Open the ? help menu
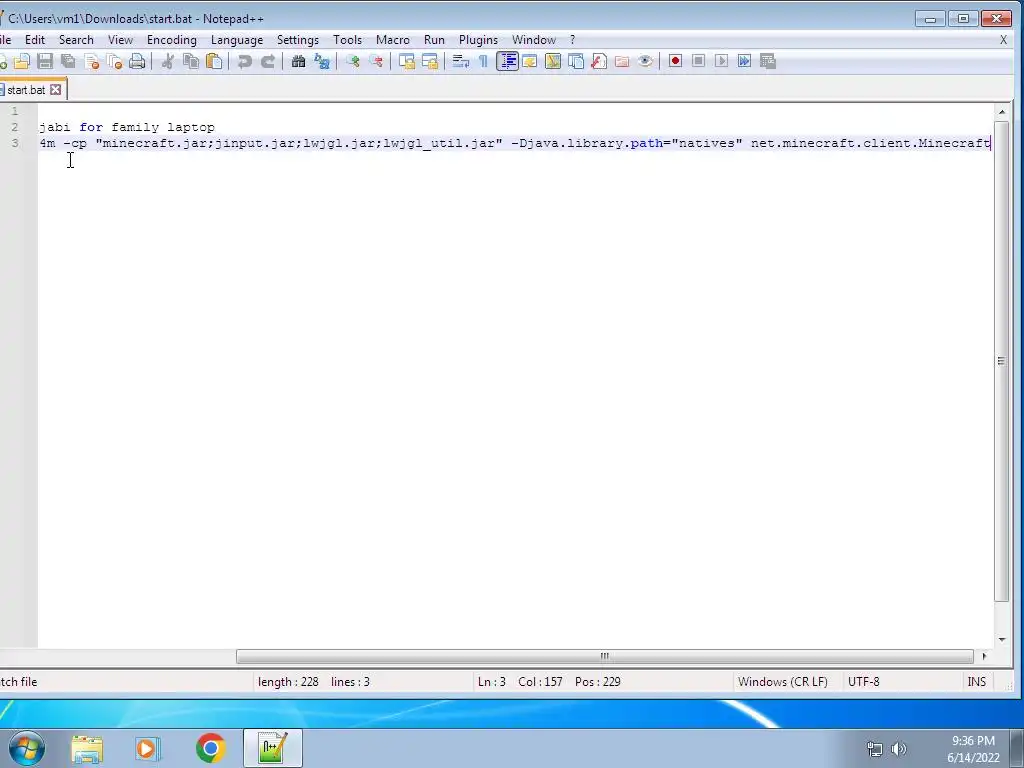Viewport: 1024px width, 768px height. pos(573,40)
